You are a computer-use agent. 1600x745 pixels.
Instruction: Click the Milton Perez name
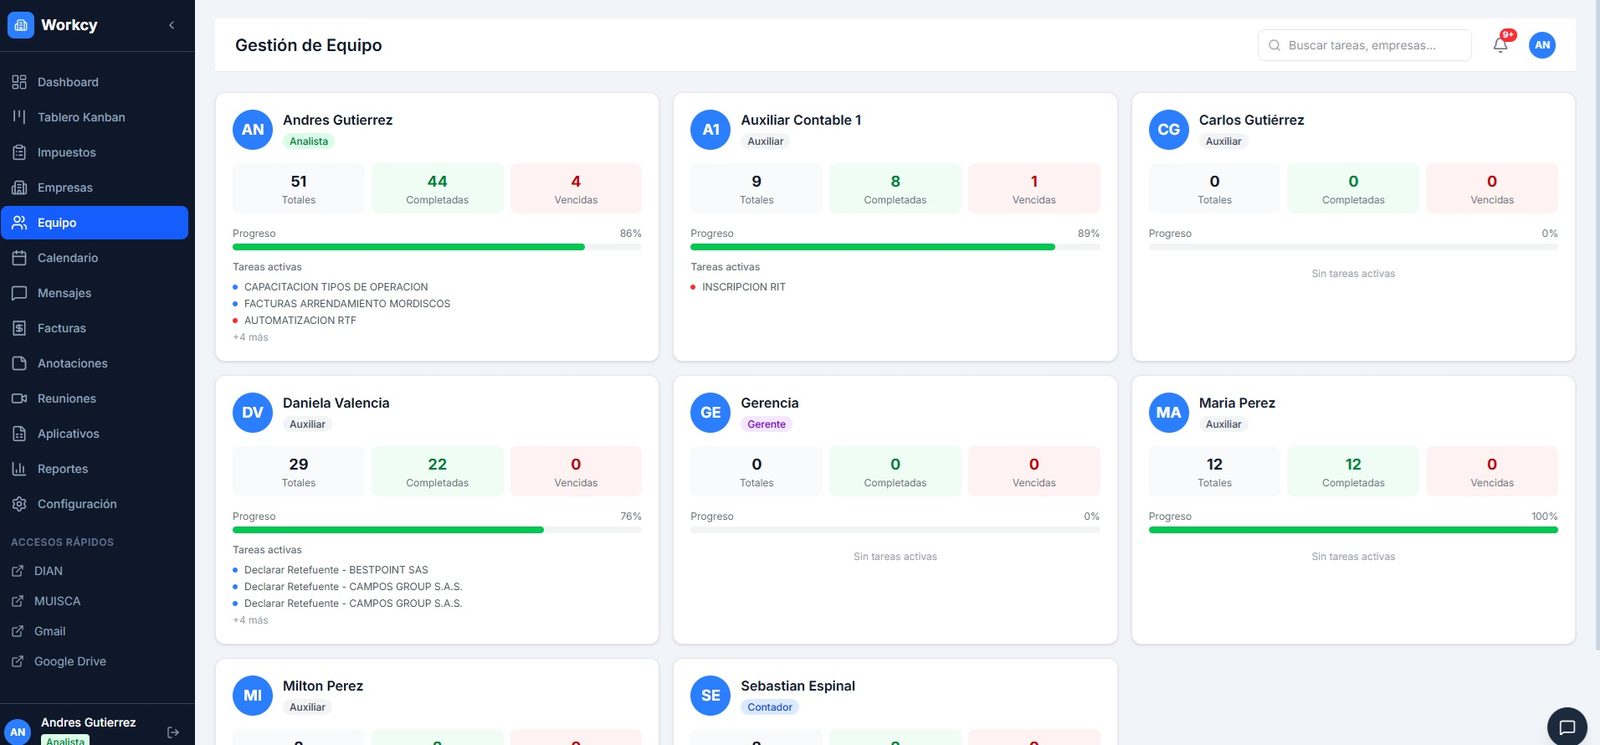click(x=323, y=686)
